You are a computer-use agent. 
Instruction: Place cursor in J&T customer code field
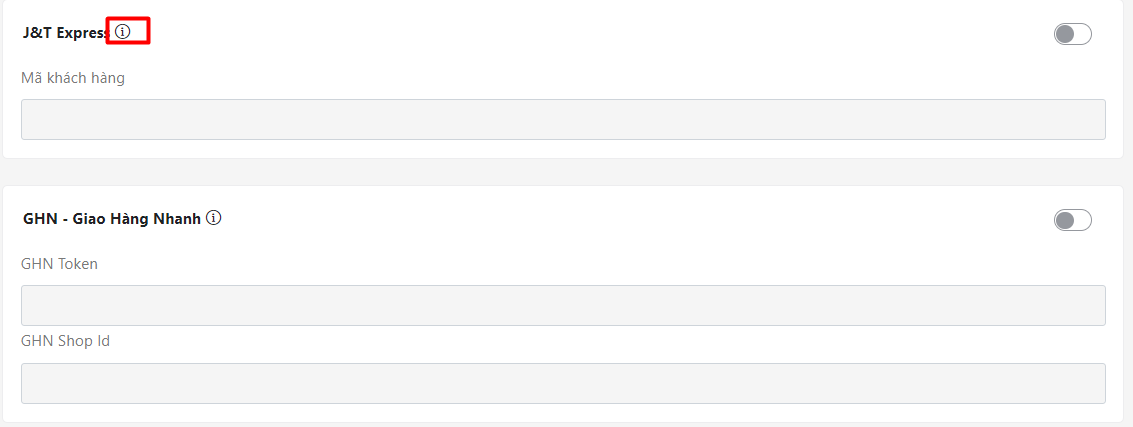(x=563, y=119)
